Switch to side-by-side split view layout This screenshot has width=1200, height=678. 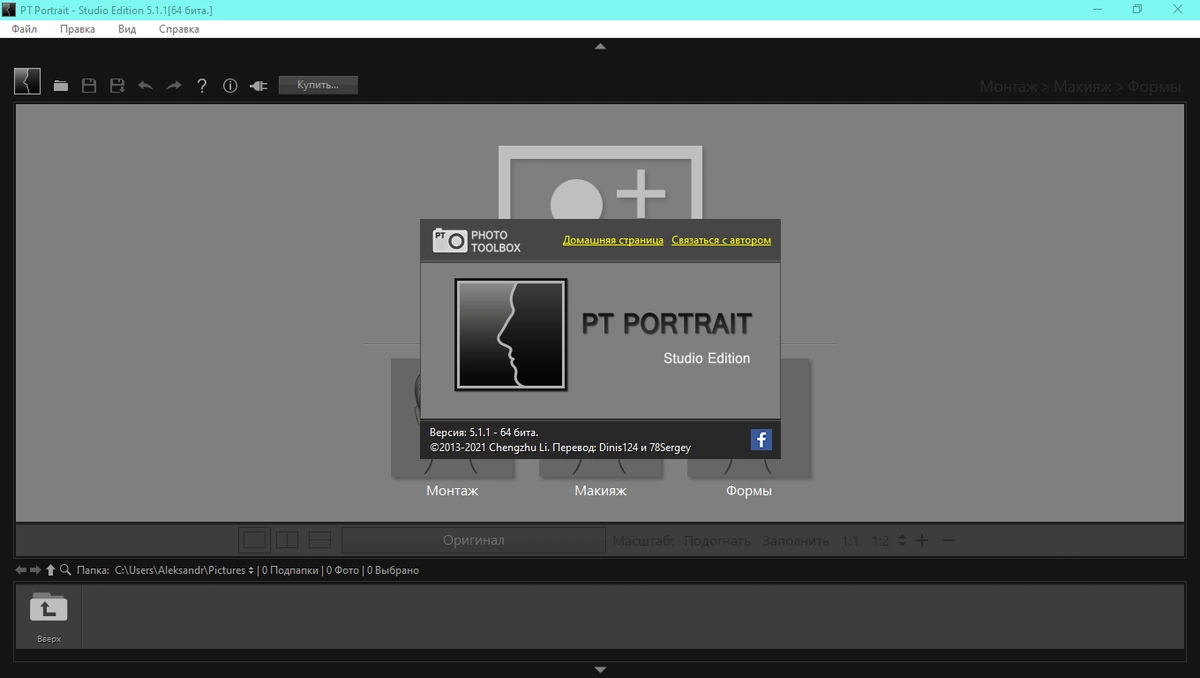(x=287, y=540)
